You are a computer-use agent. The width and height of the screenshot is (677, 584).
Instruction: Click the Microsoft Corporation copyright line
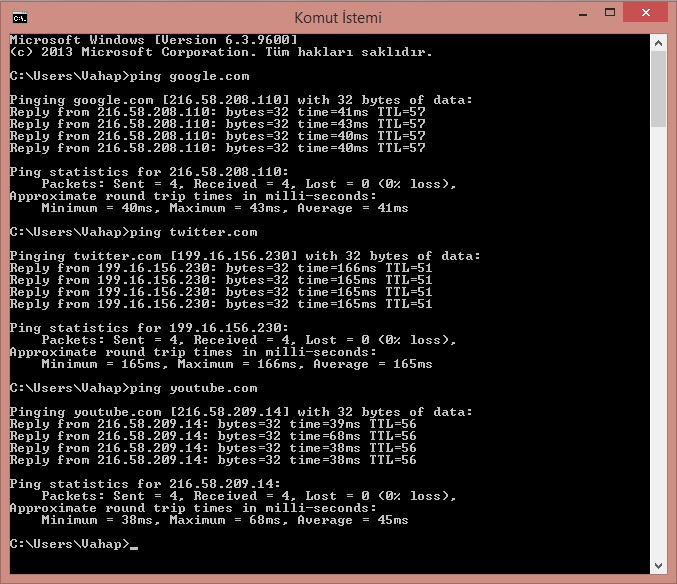(x=221, y=52)
